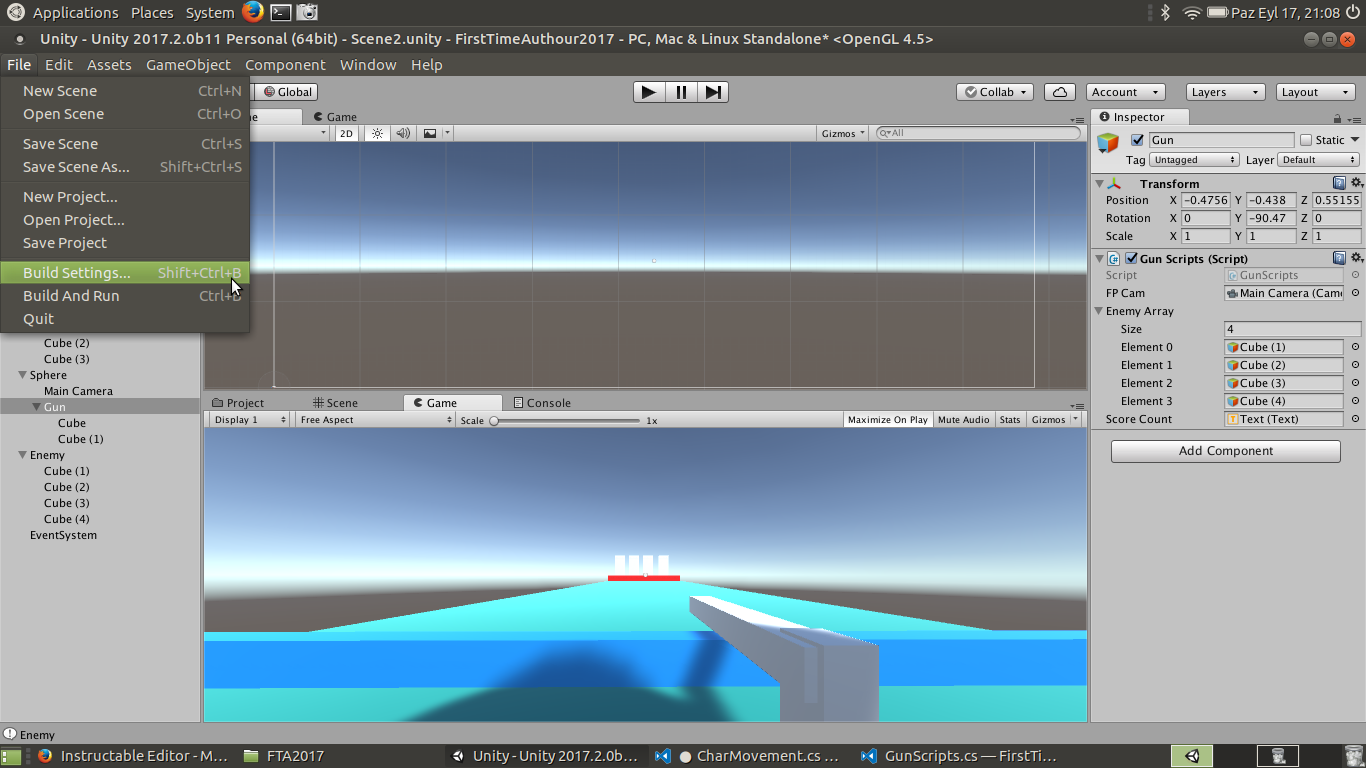Screen dimensions: 1366x768
Task: Collapse the Enemy hierarchy item arrow
Action: [23, 455]
